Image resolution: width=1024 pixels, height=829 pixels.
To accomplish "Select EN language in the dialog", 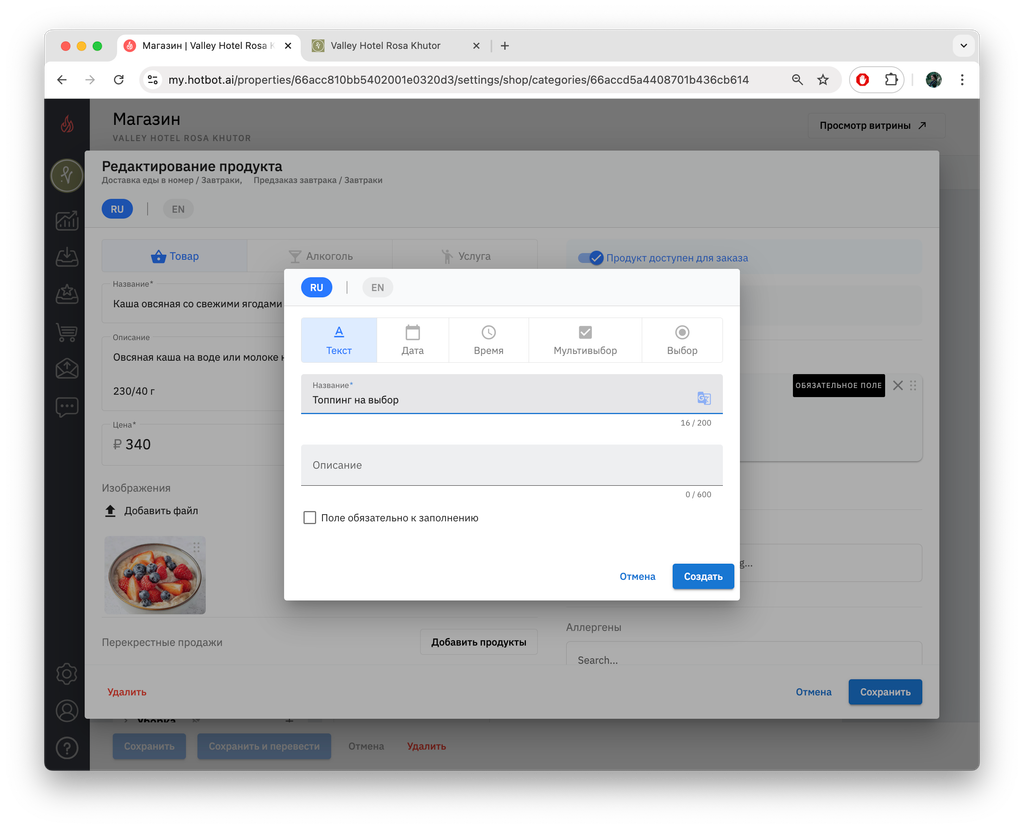I will 377,287.
